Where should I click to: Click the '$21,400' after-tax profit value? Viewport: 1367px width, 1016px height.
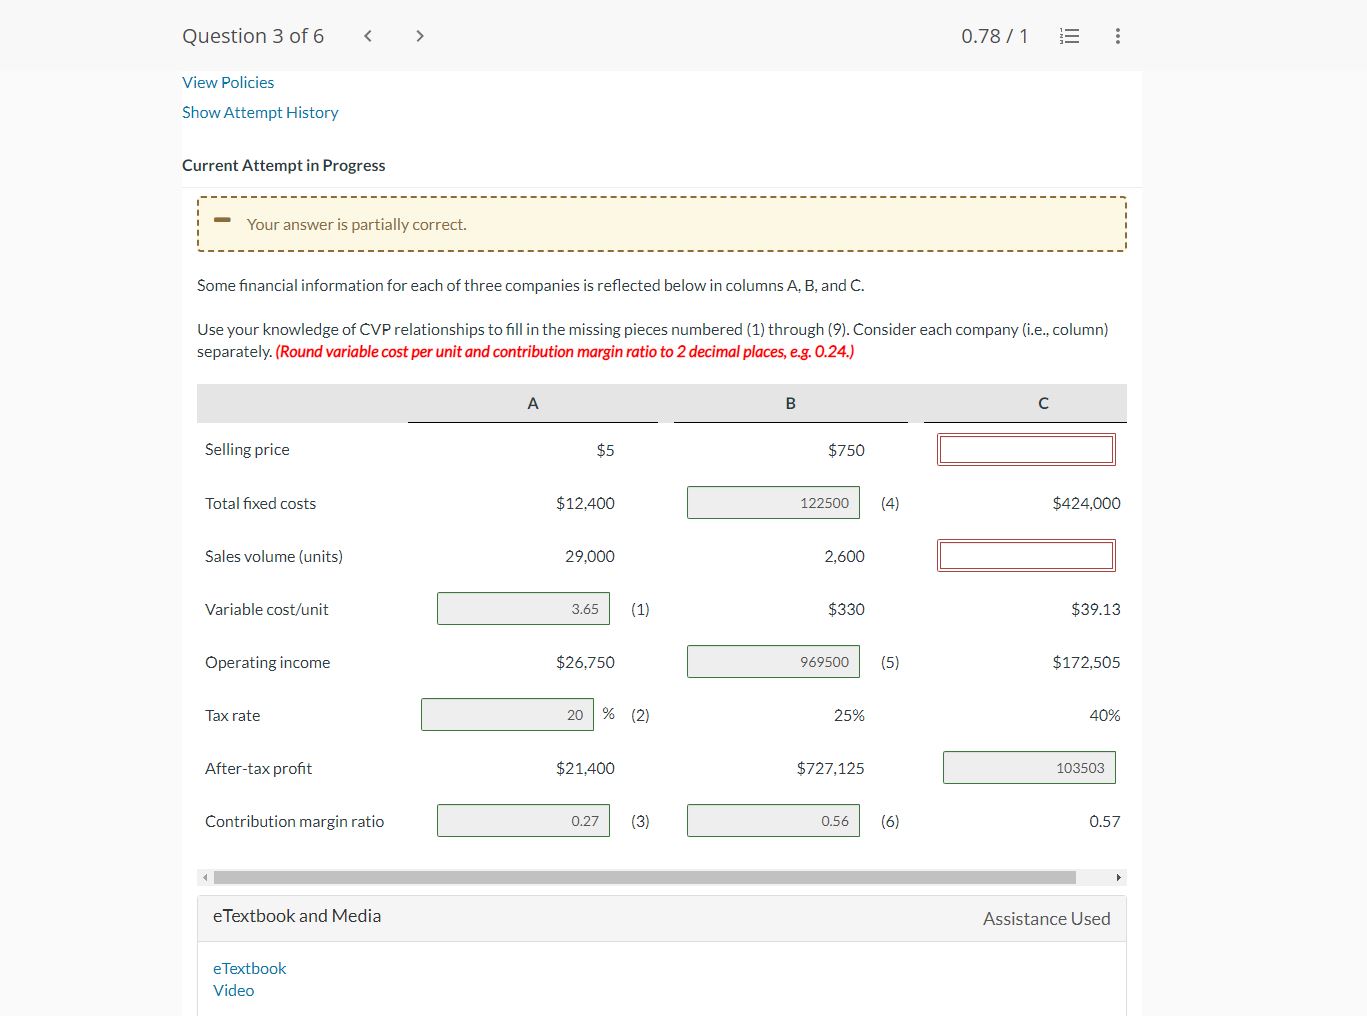585,768
